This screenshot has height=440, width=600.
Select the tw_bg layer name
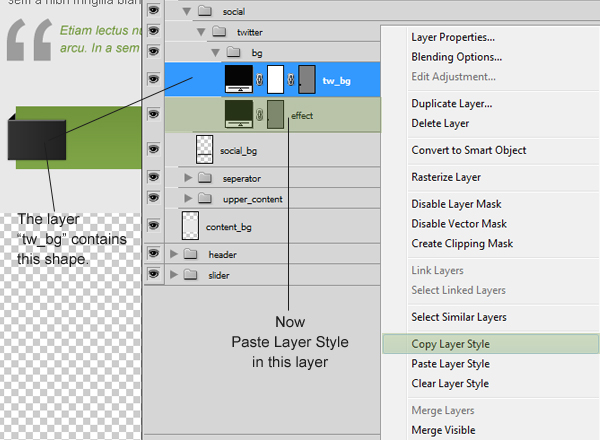click(336, 81)
